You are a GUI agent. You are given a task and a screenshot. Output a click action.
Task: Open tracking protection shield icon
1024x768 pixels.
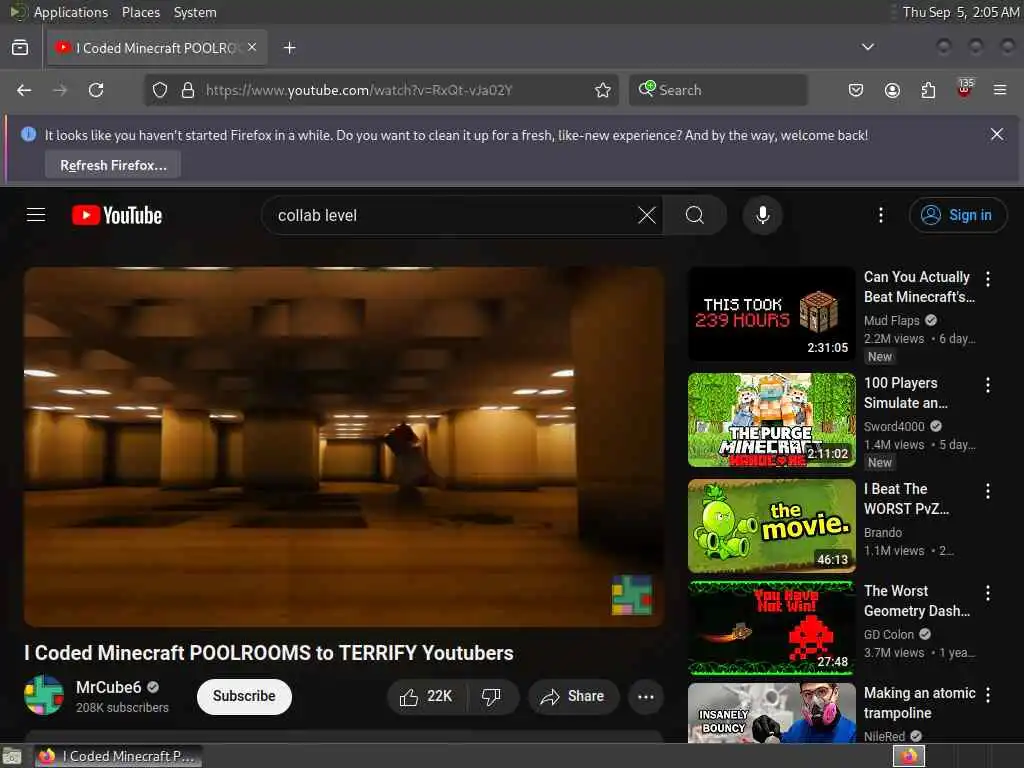click(160, 89)
